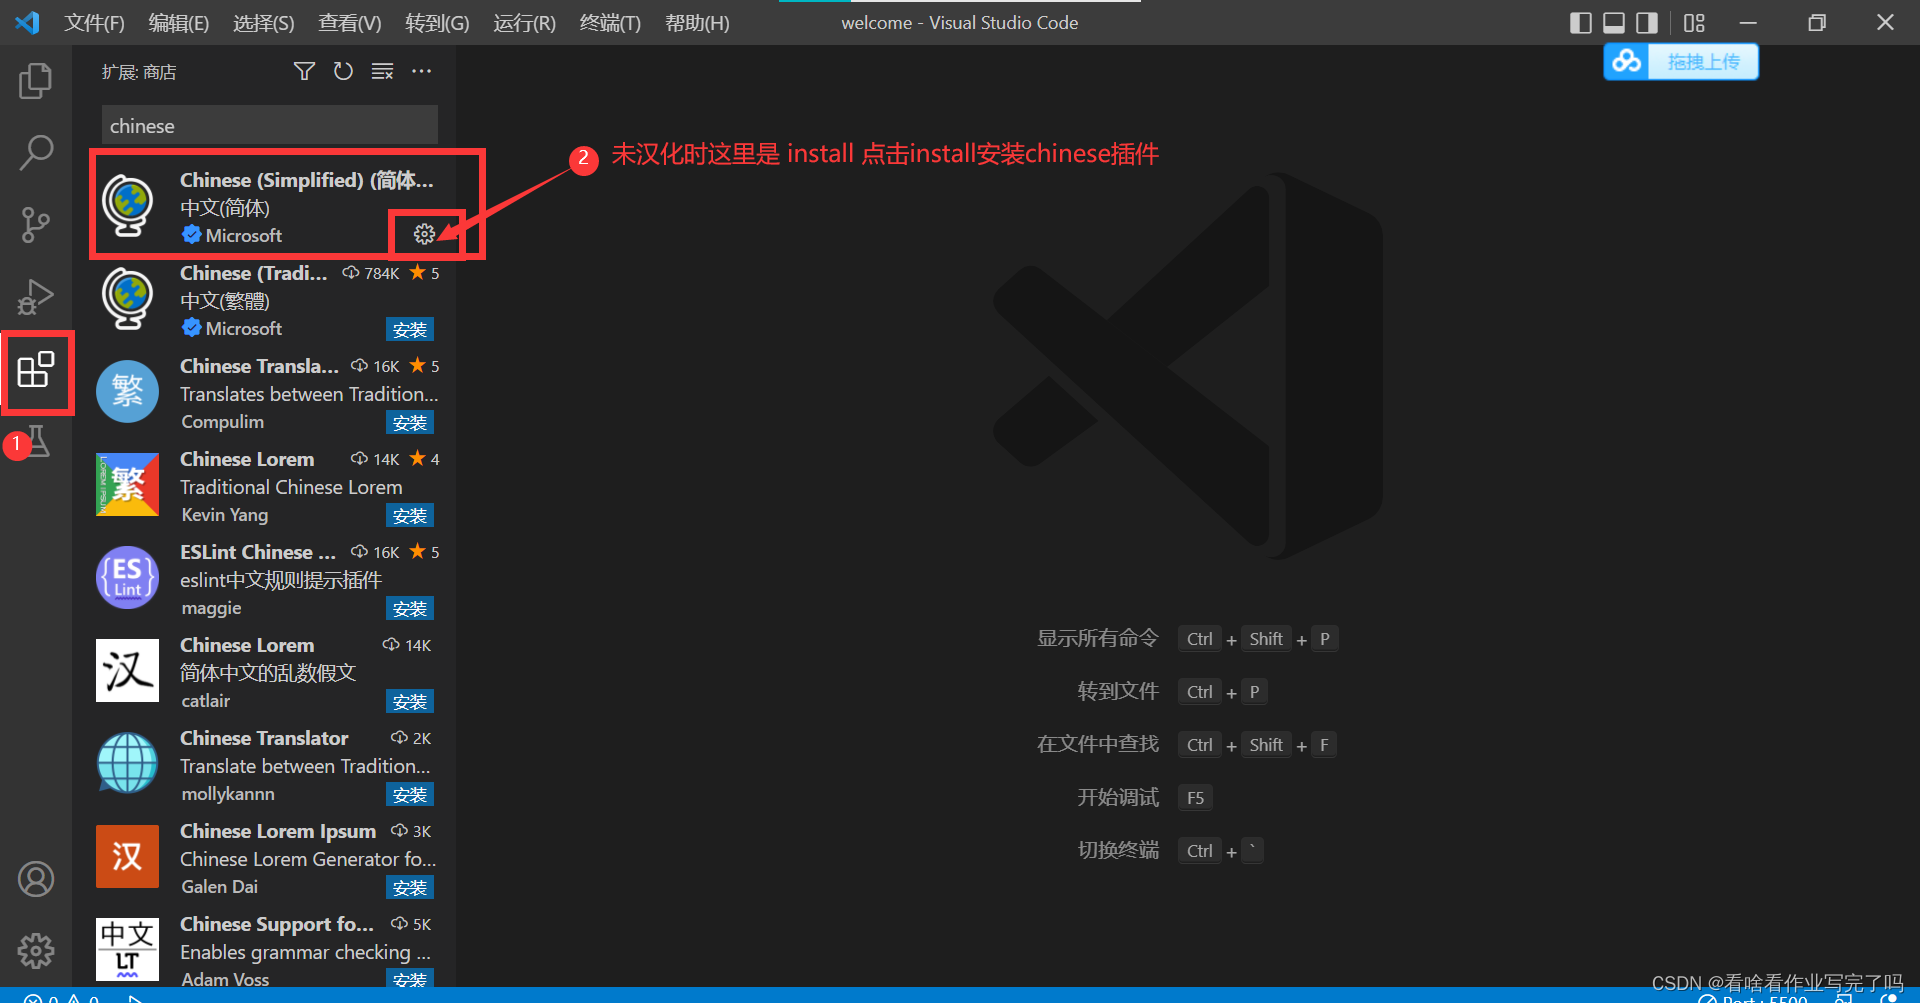Screen dimensions: 1920x1003
Task: Open catlair Chinese Lorem 汉 icon
Action: click(x=127, y=670)
